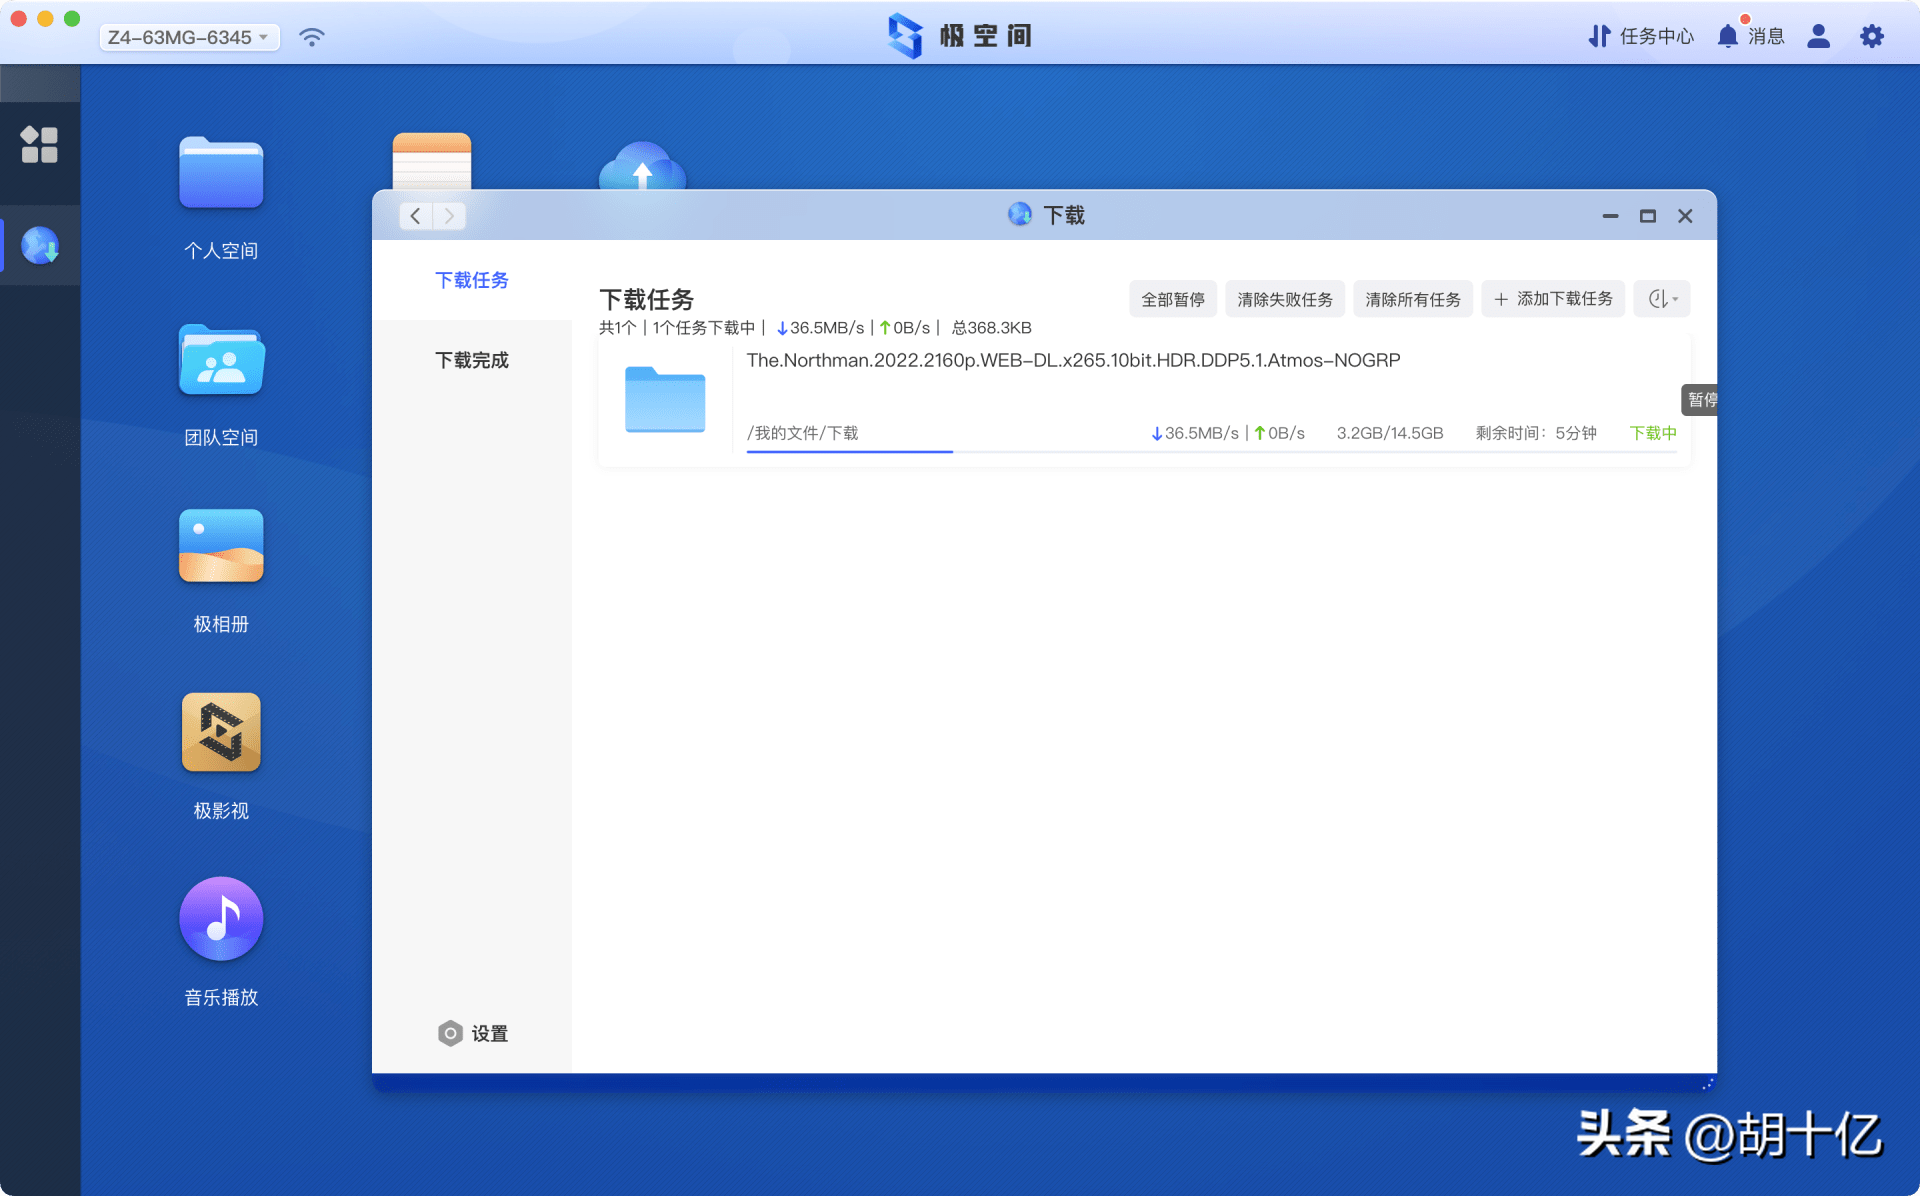Image resolution: width=1920 pixels, height=1196 pixels.
Task: Open 团队空间 shared folder icon
Action: [x=221, y=360]
